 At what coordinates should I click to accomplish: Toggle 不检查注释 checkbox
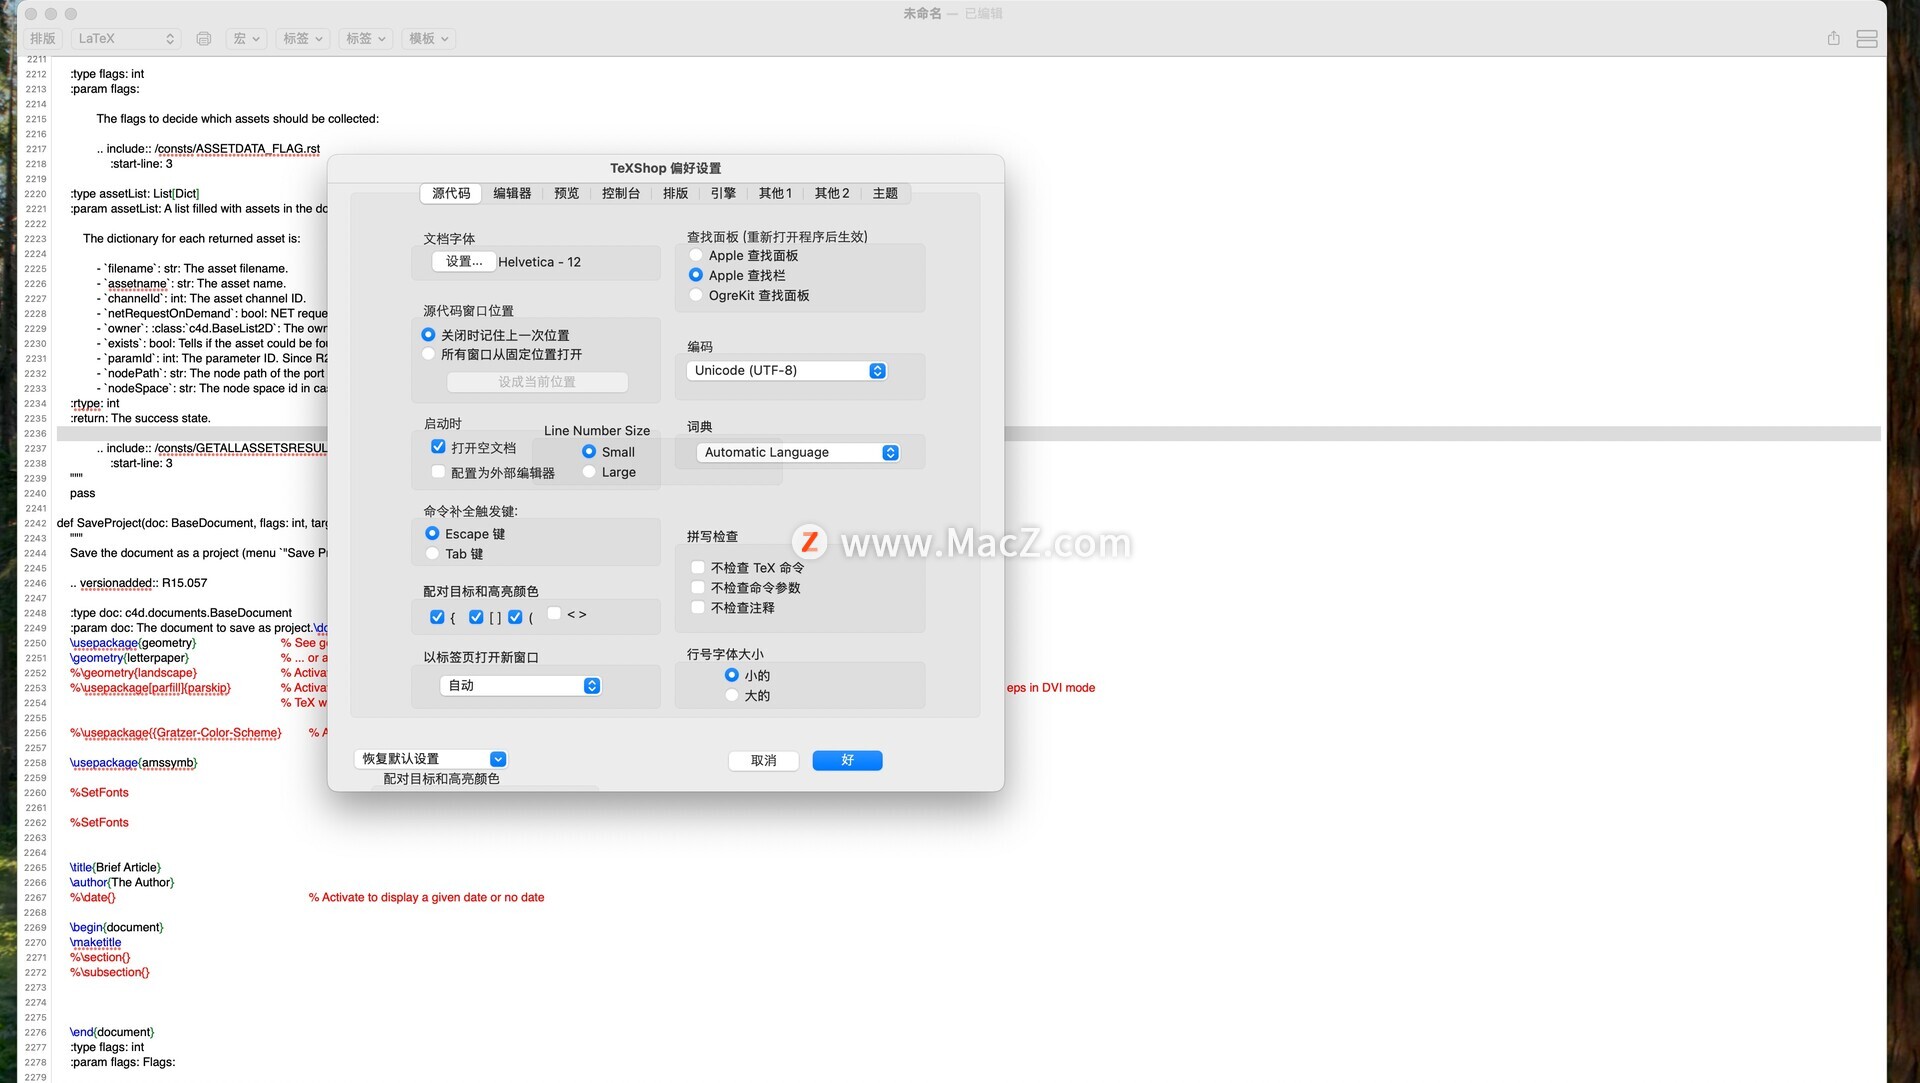coord(698,607)
